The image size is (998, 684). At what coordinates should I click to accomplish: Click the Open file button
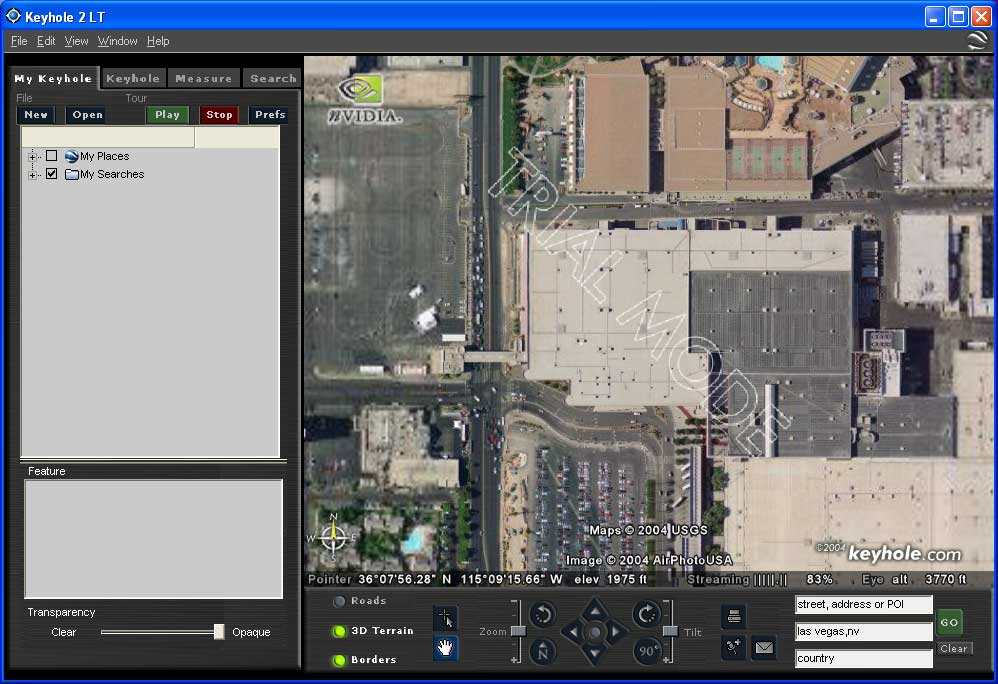(87, 115)
